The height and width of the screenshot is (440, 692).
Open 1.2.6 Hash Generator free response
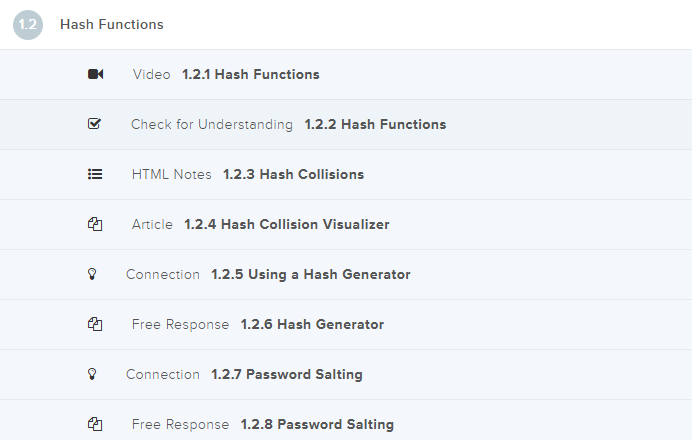[x=312, y=324]
